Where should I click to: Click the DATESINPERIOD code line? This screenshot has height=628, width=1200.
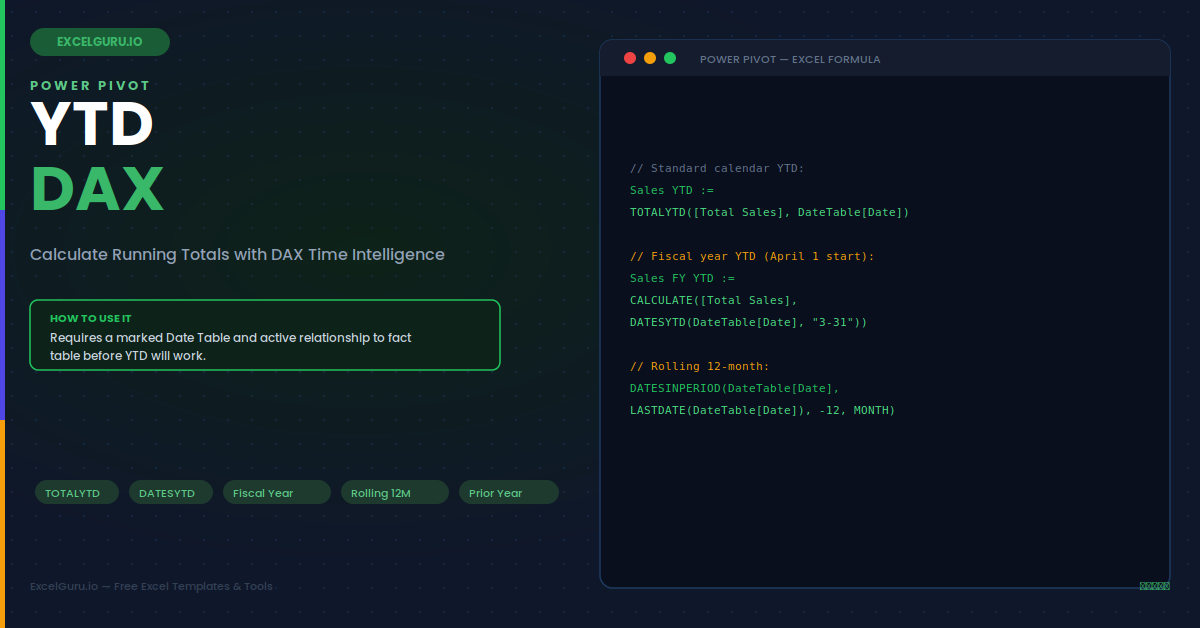[734, 388]
